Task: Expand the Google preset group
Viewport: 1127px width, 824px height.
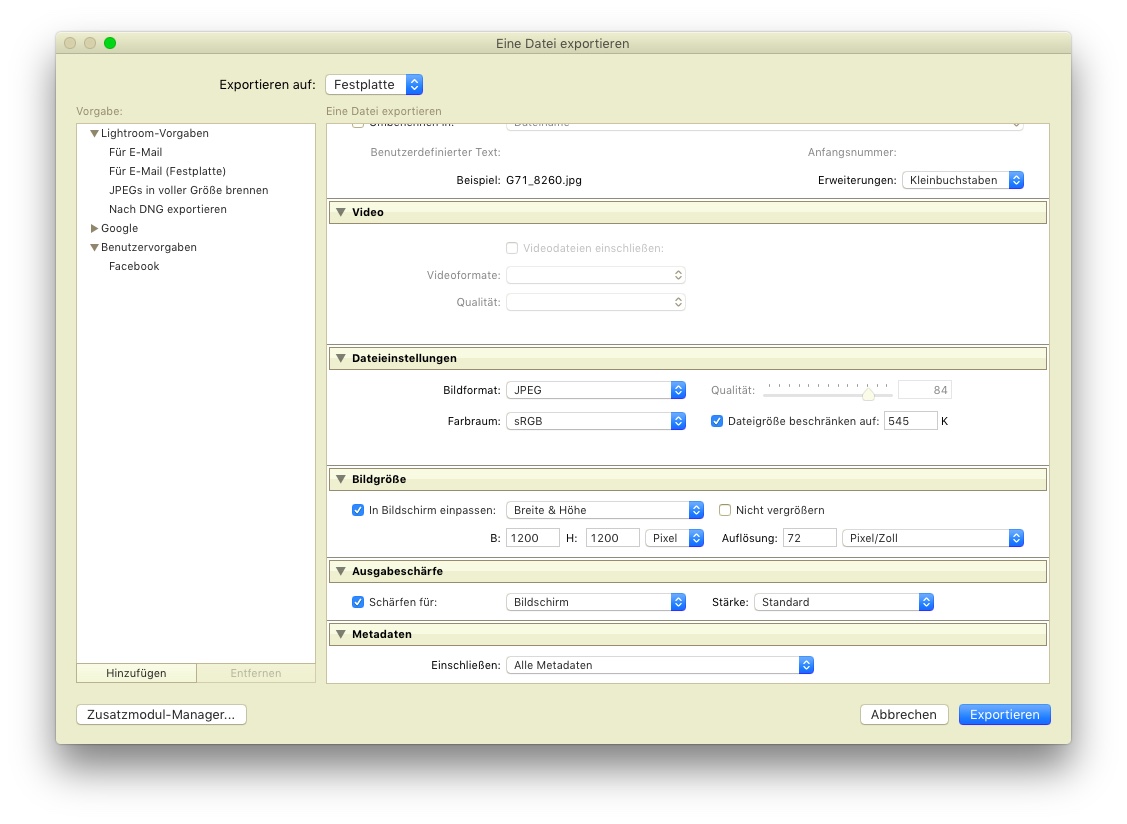Action: tap(94, 229)
